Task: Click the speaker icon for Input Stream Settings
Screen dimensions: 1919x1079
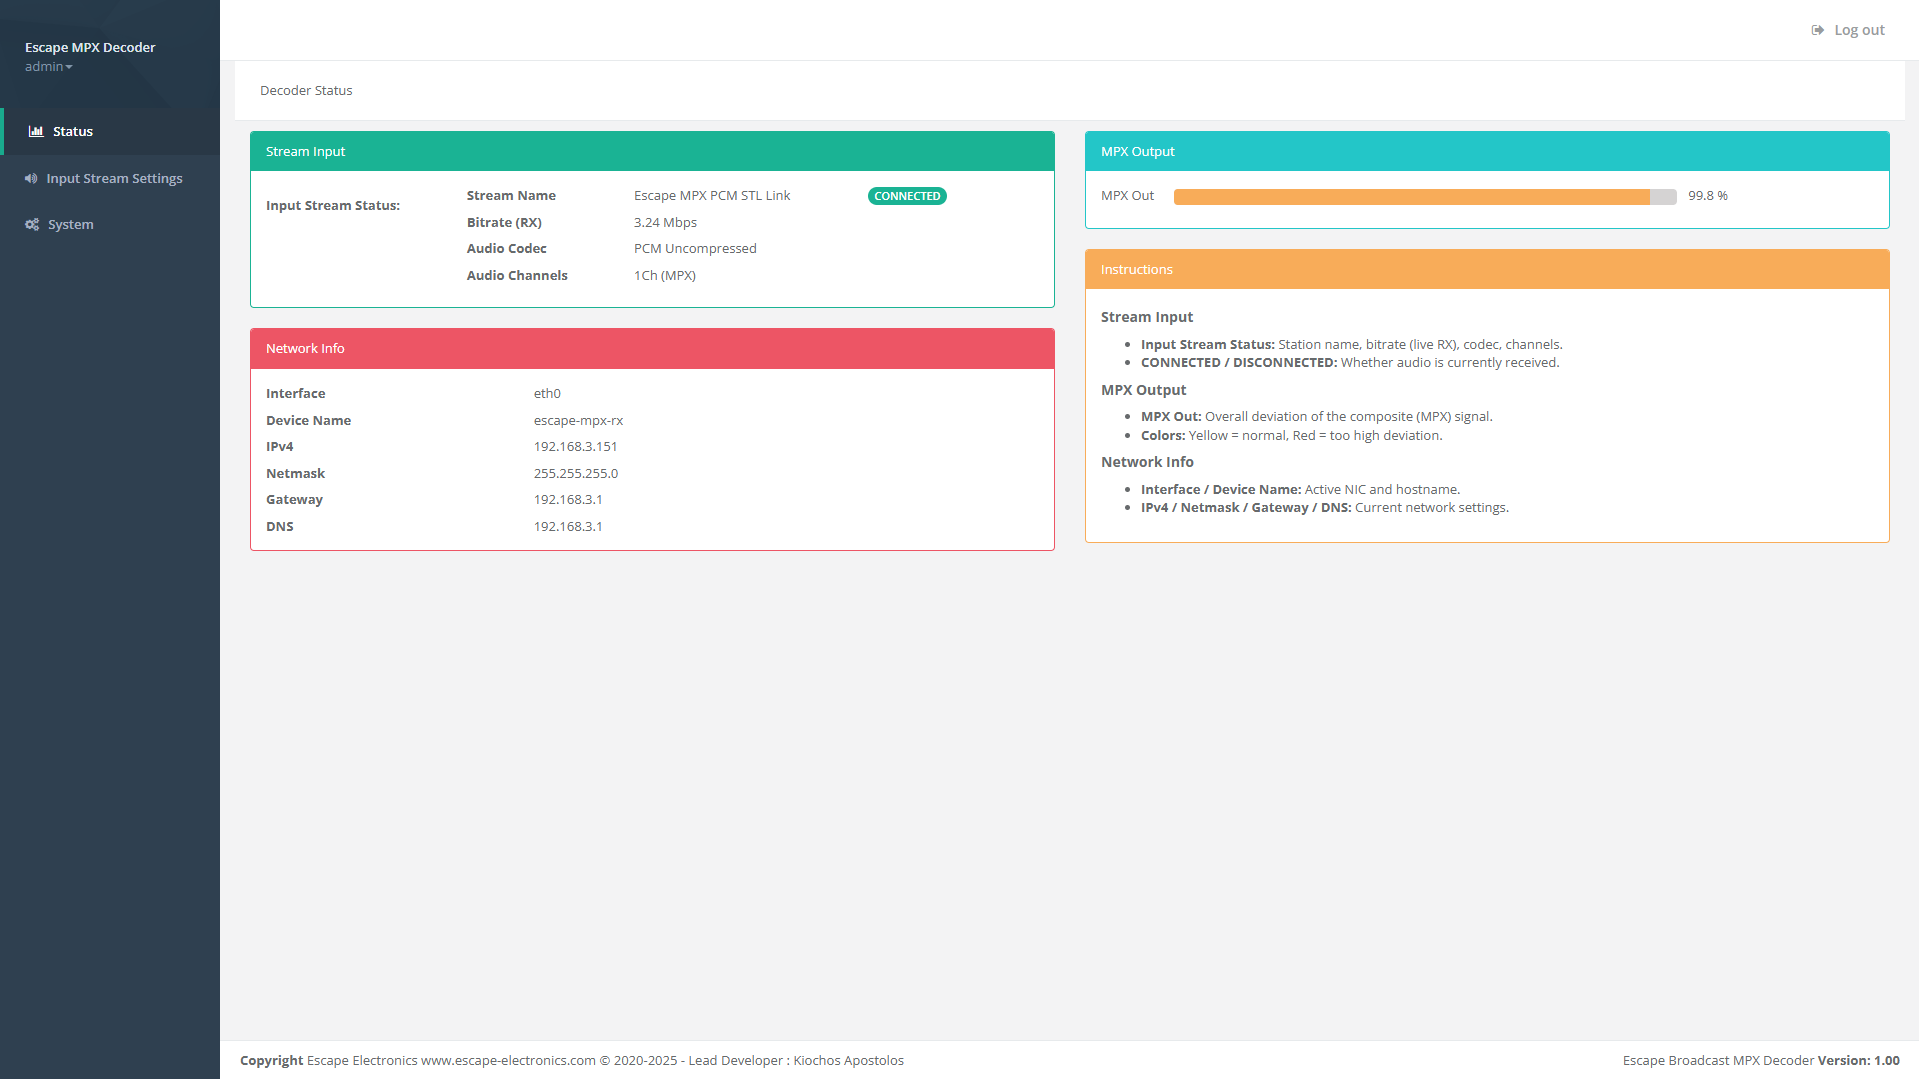Action: (x=31, y=178)
